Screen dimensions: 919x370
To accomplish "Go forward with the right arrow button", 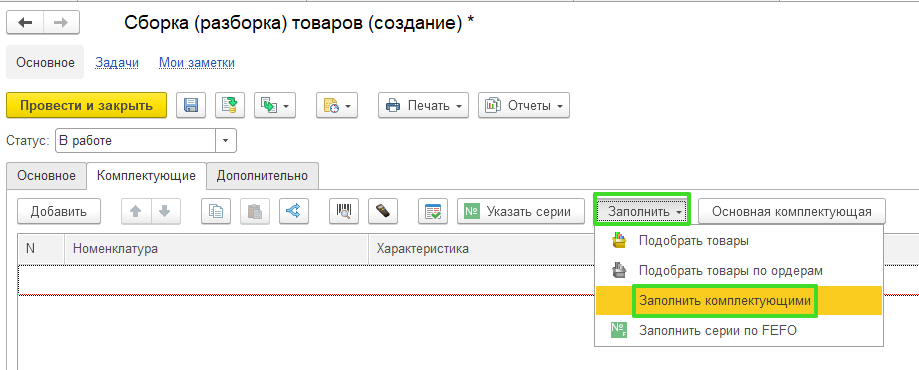I will (x=61, y=23).
